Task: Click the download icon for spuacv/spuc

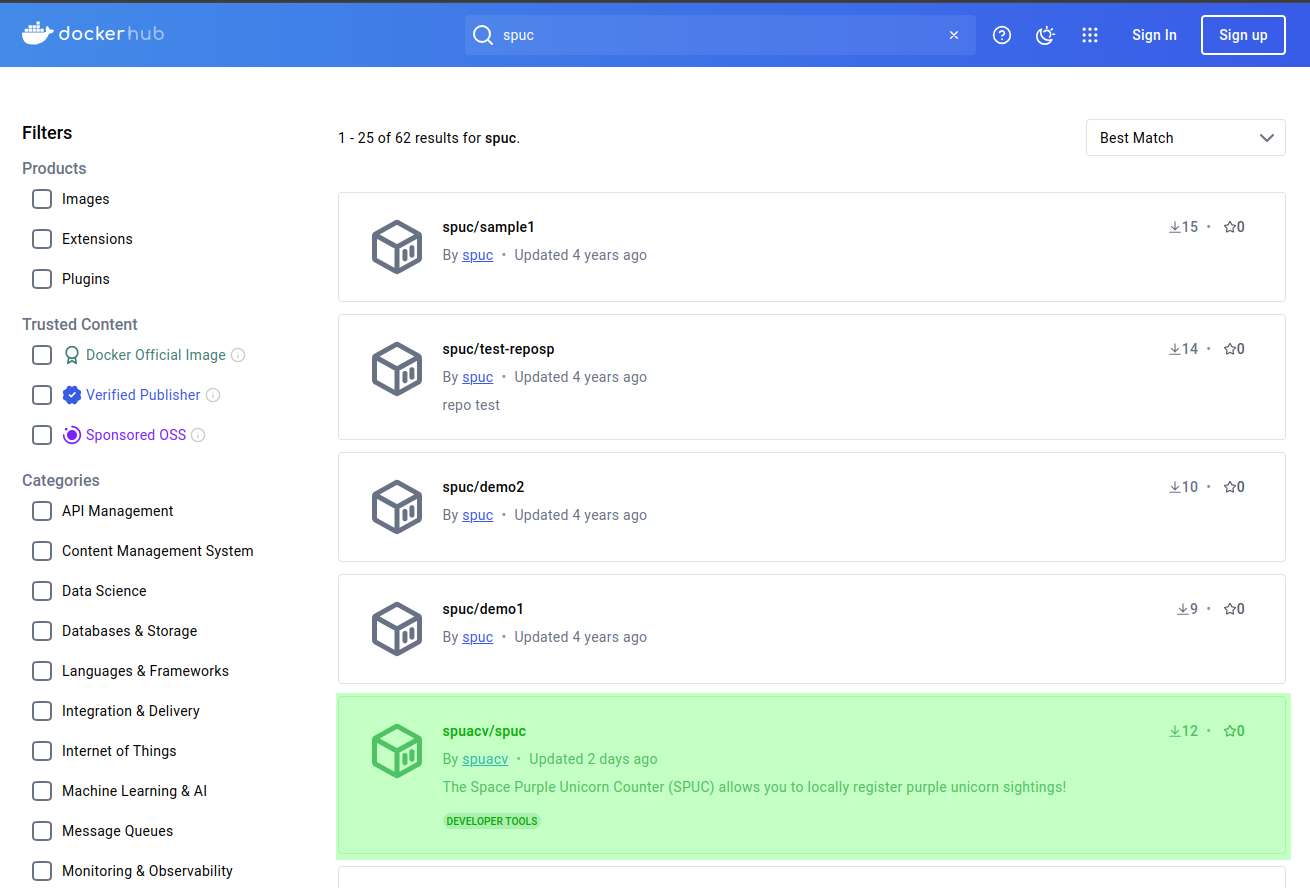Action: [x=1175, y=731]
